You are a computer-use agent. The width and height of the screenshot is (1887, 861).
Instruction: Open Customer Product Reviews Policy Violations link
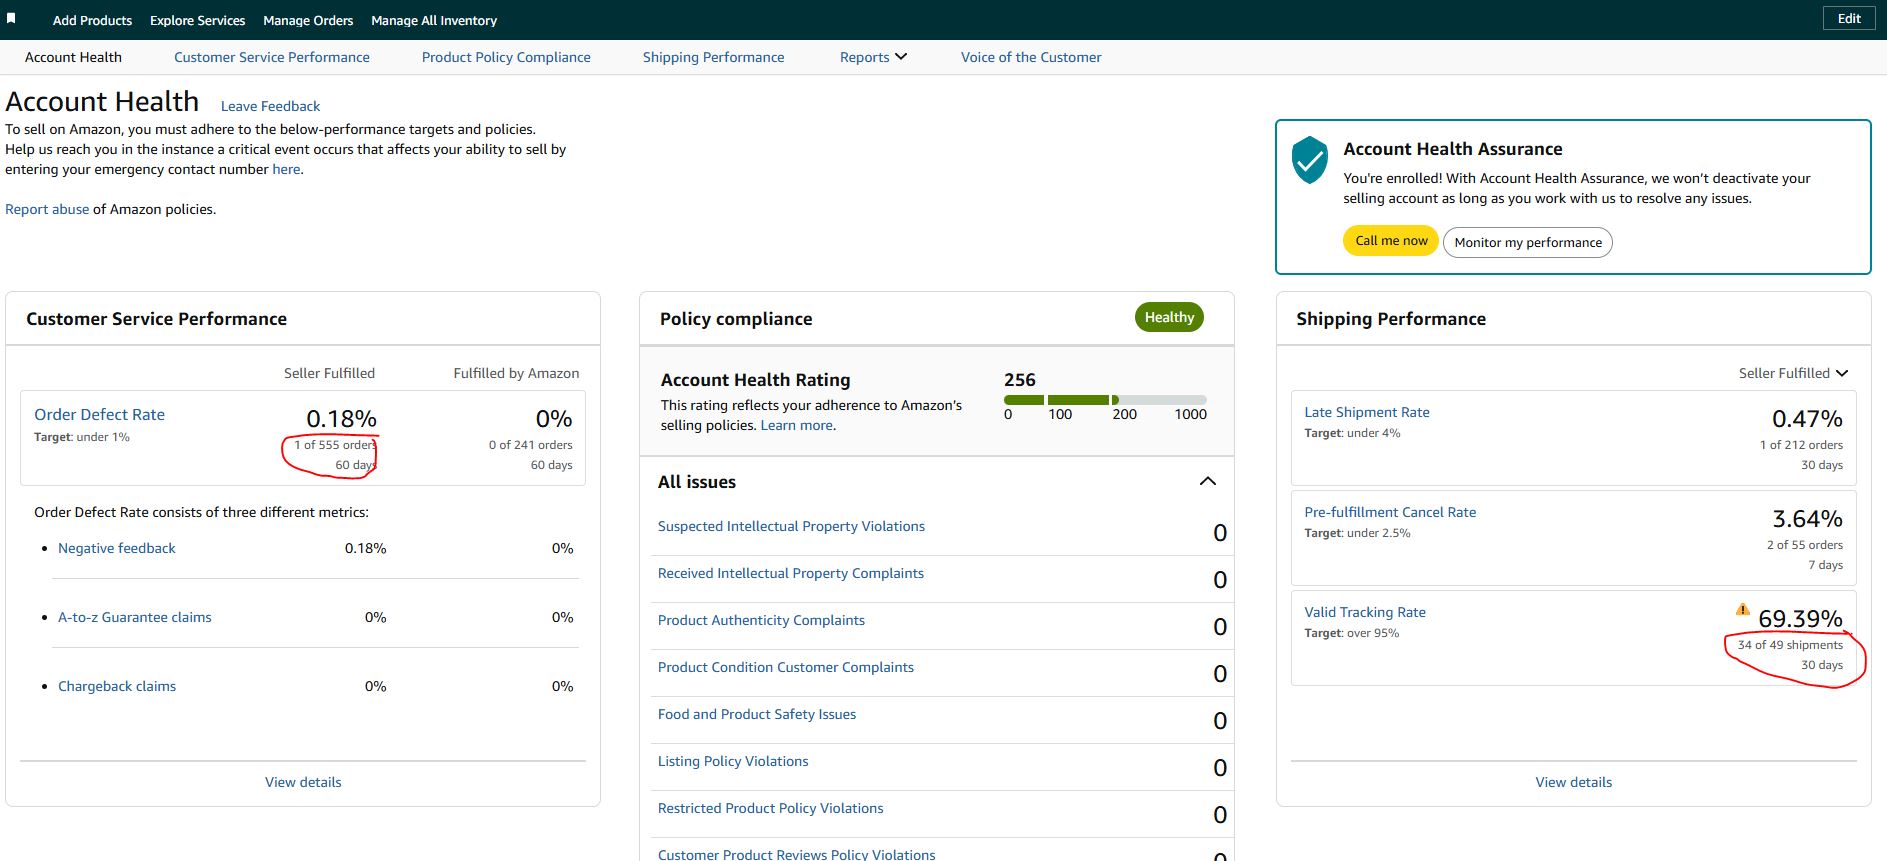[x=797, y=854]
